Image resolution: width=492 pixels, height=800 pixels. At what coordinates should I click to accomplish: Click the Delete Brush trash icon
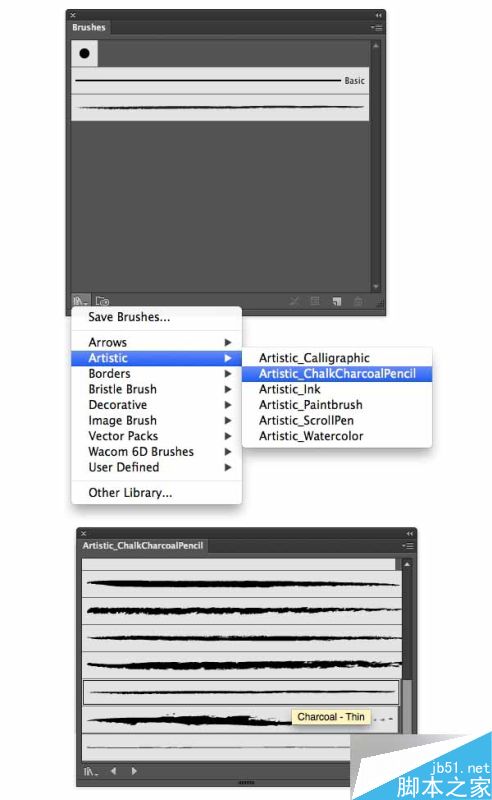click(358, 302)
